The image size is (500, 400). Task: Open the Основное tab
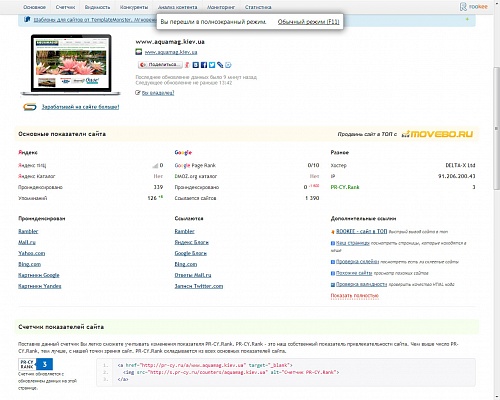point(35,7)
